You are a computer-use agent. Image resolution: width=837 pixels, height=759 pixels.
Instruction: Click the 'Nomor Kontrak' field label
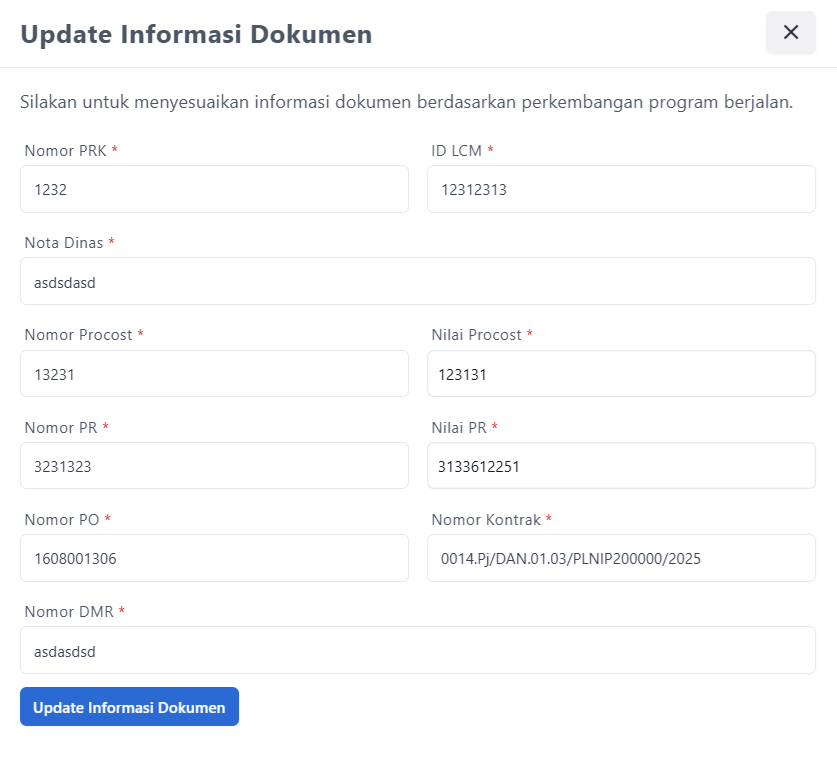pyautogui.click(x=486, y=520)
